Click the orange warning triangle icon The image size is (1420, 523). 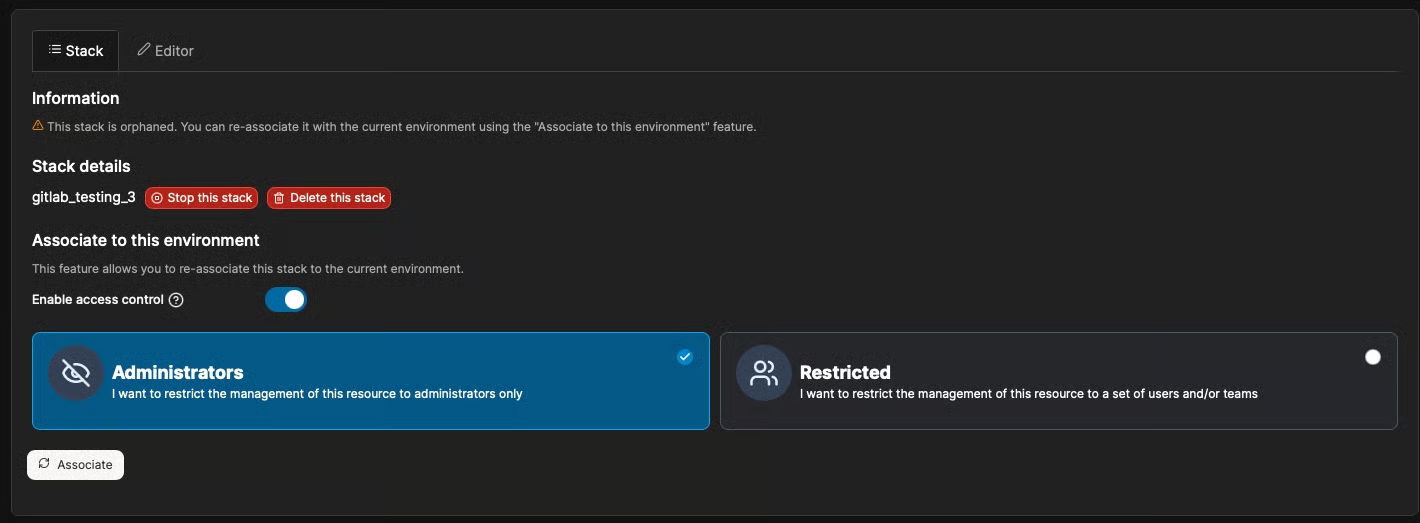(38, 126)
